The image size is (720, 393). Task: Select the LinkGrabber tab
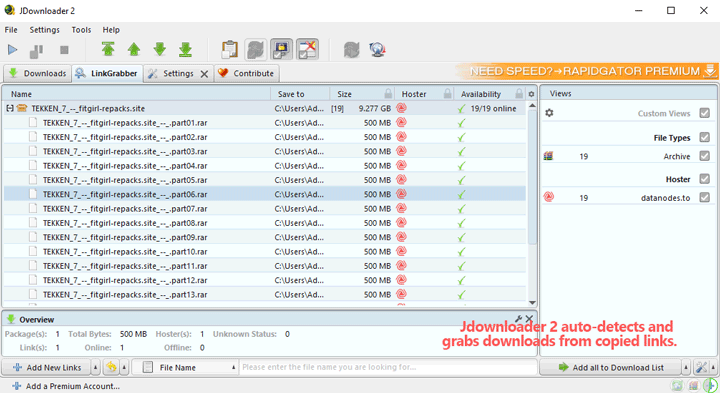click(x=107, y=73)
